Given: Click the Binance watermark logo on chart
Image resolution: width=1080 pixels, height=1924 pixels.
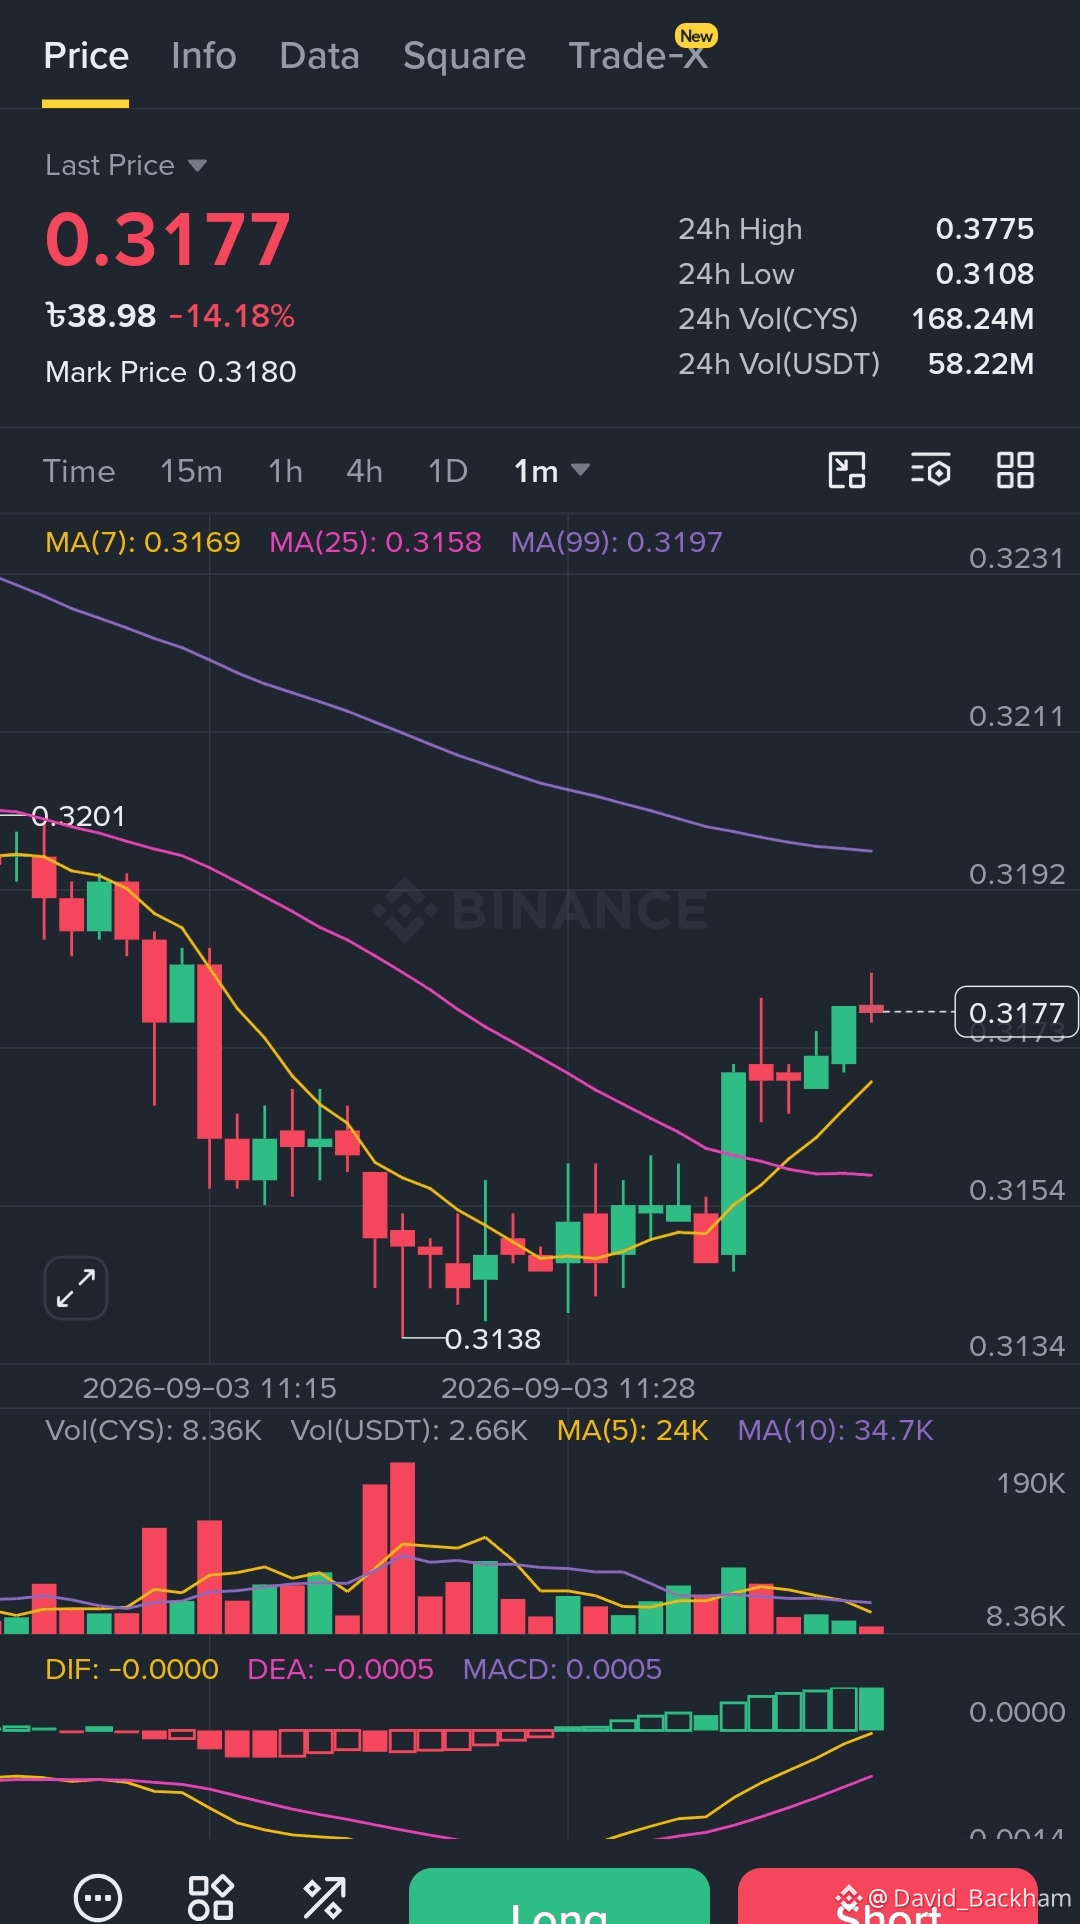Looking at the screenshot, I should (x=540, y=909).
